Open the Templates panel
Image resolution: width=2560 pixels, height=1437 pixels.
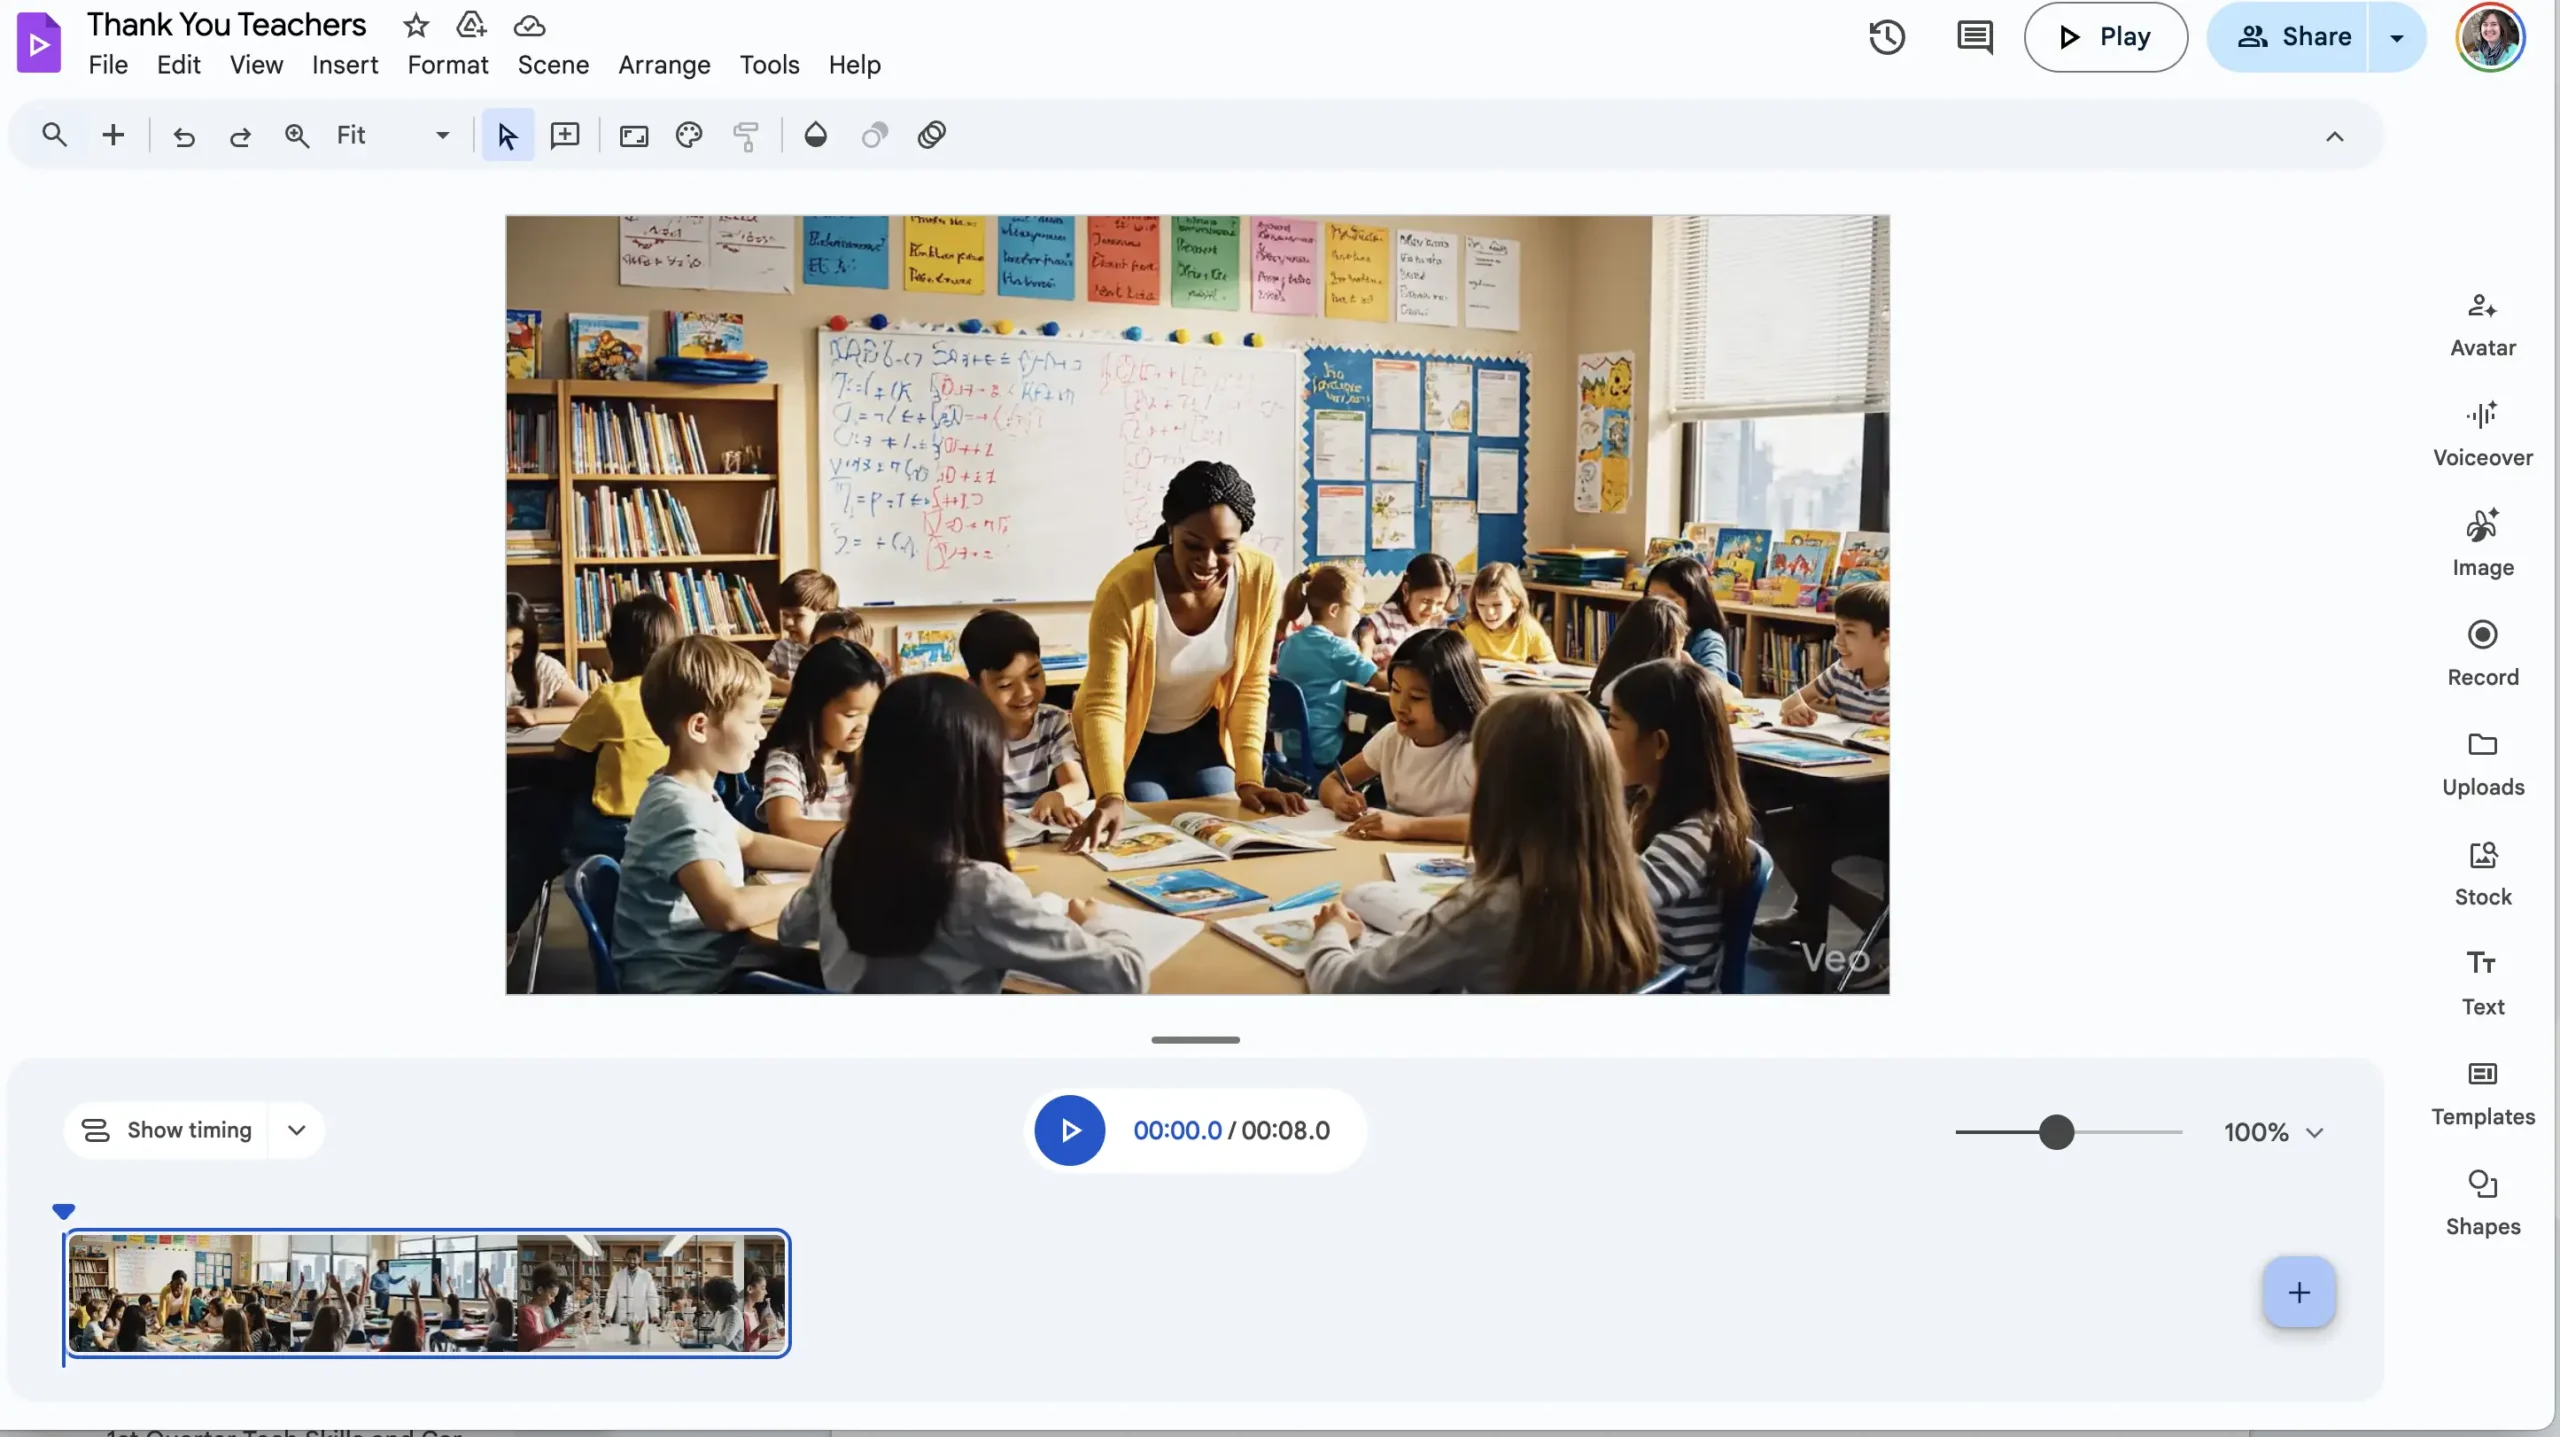(x=2482, y=1093)
